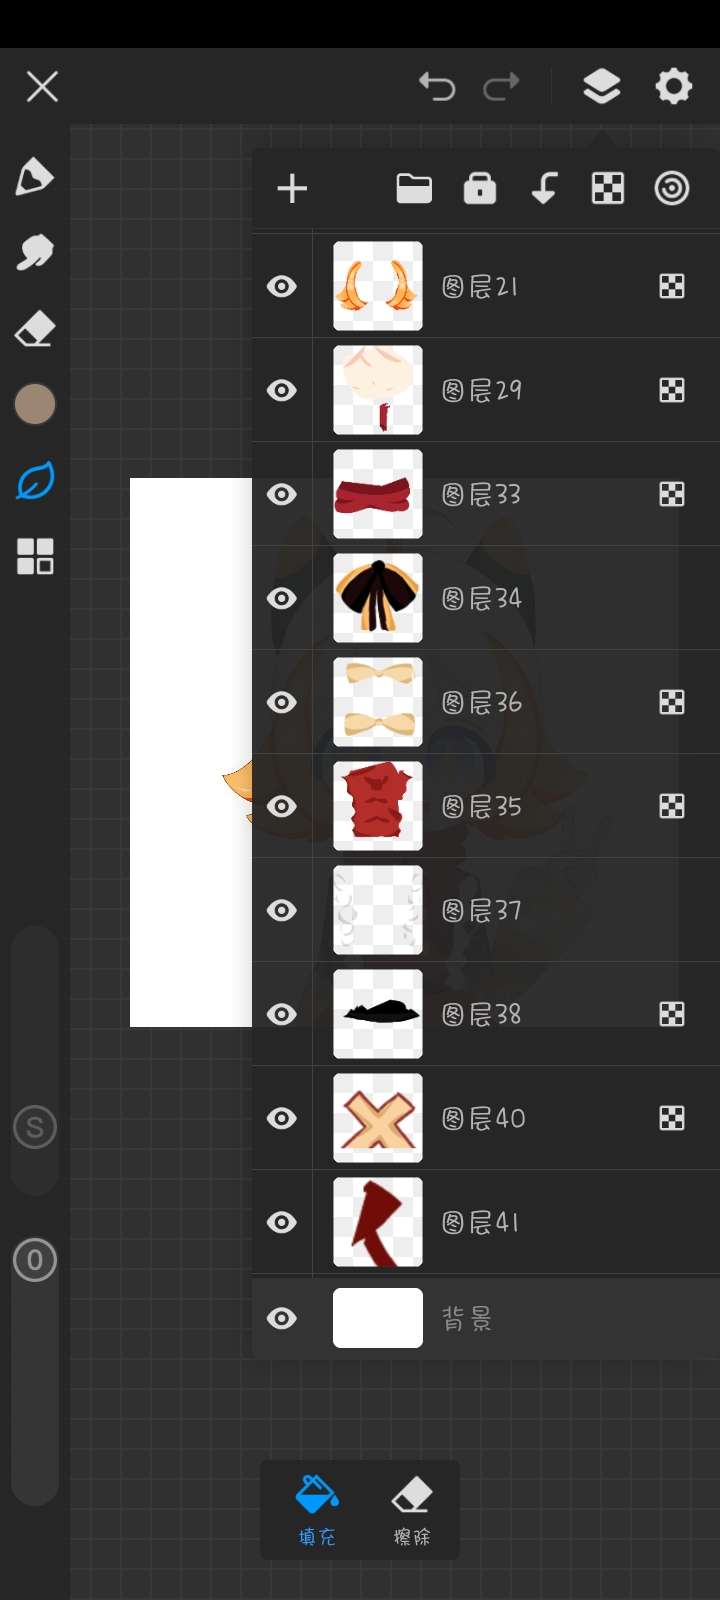This screenshot has height=1600, width=720.
Task: Hide the 背景 background layer
Action: pos(282,1319)
